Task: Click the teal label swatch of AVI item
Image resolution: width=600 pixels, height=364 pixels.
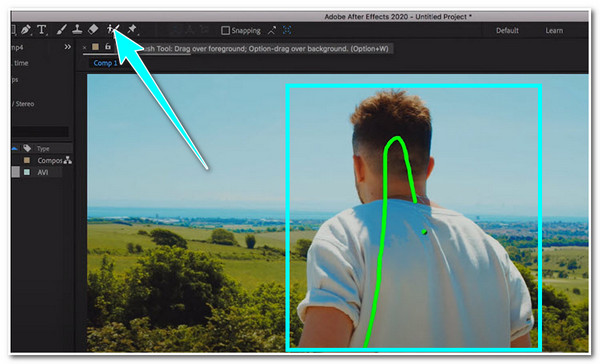Action: click(27, 172)
